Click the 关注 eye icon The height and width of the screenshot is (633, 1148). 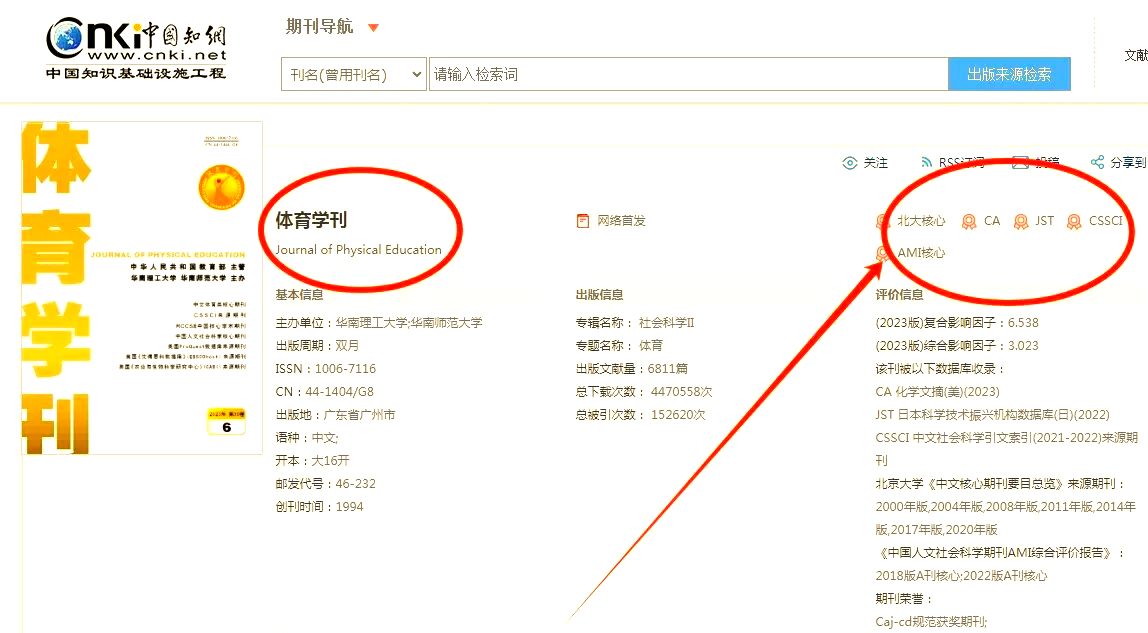coord(849,162)
